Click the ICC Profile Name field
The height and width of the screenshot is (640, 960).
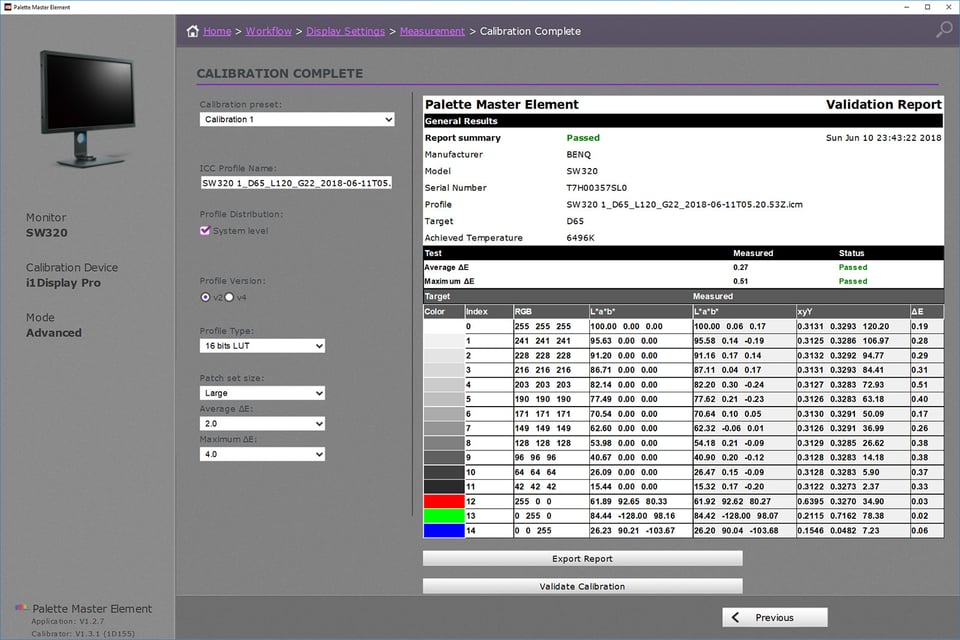[x=296, y=183]
